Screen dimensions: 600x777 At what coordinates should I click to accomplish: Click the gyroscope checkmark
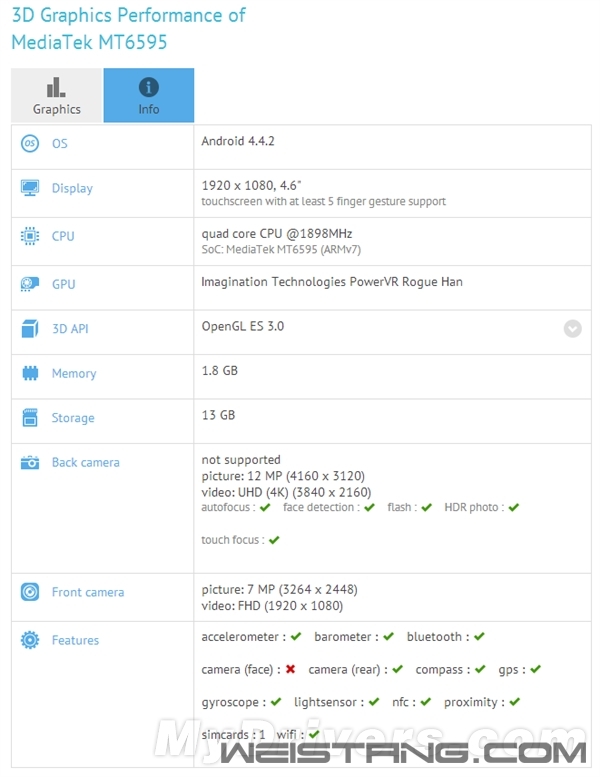pos(276,702)
